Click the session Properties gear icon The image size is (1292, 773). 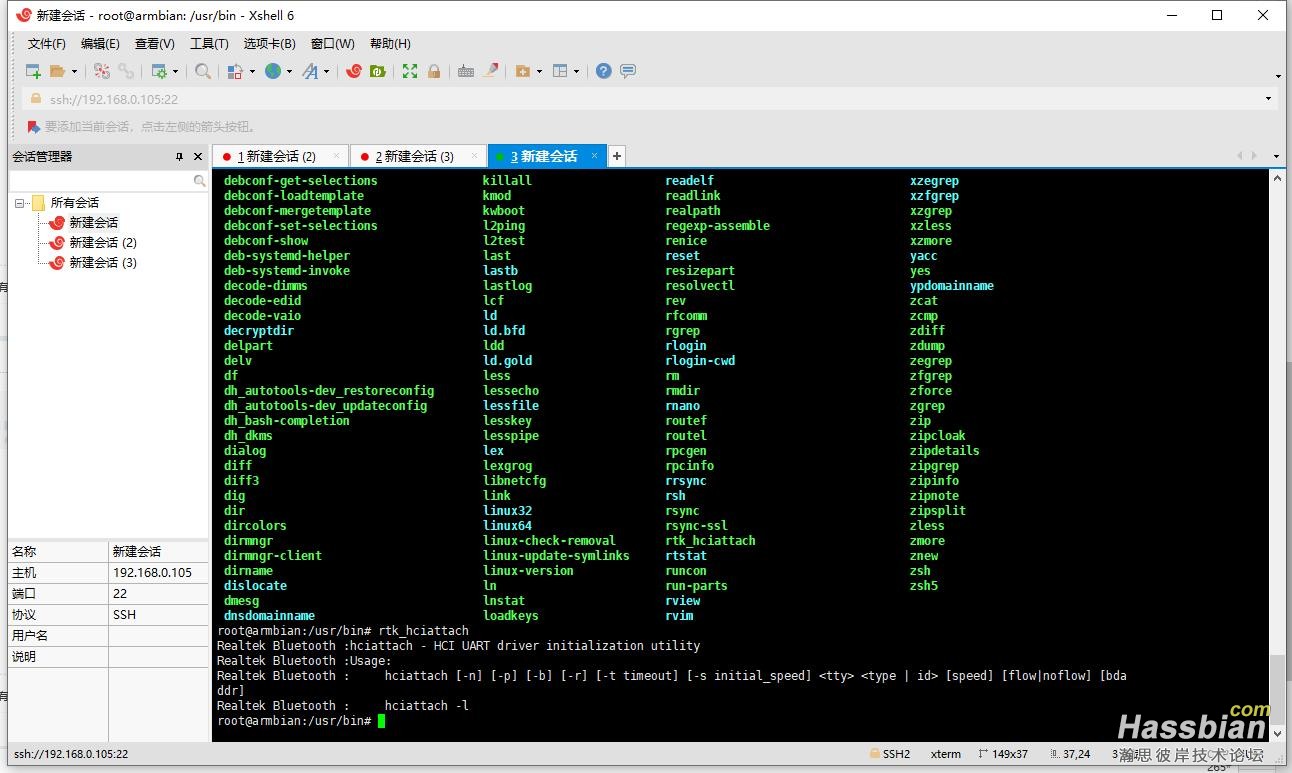(x=159, y=71)
